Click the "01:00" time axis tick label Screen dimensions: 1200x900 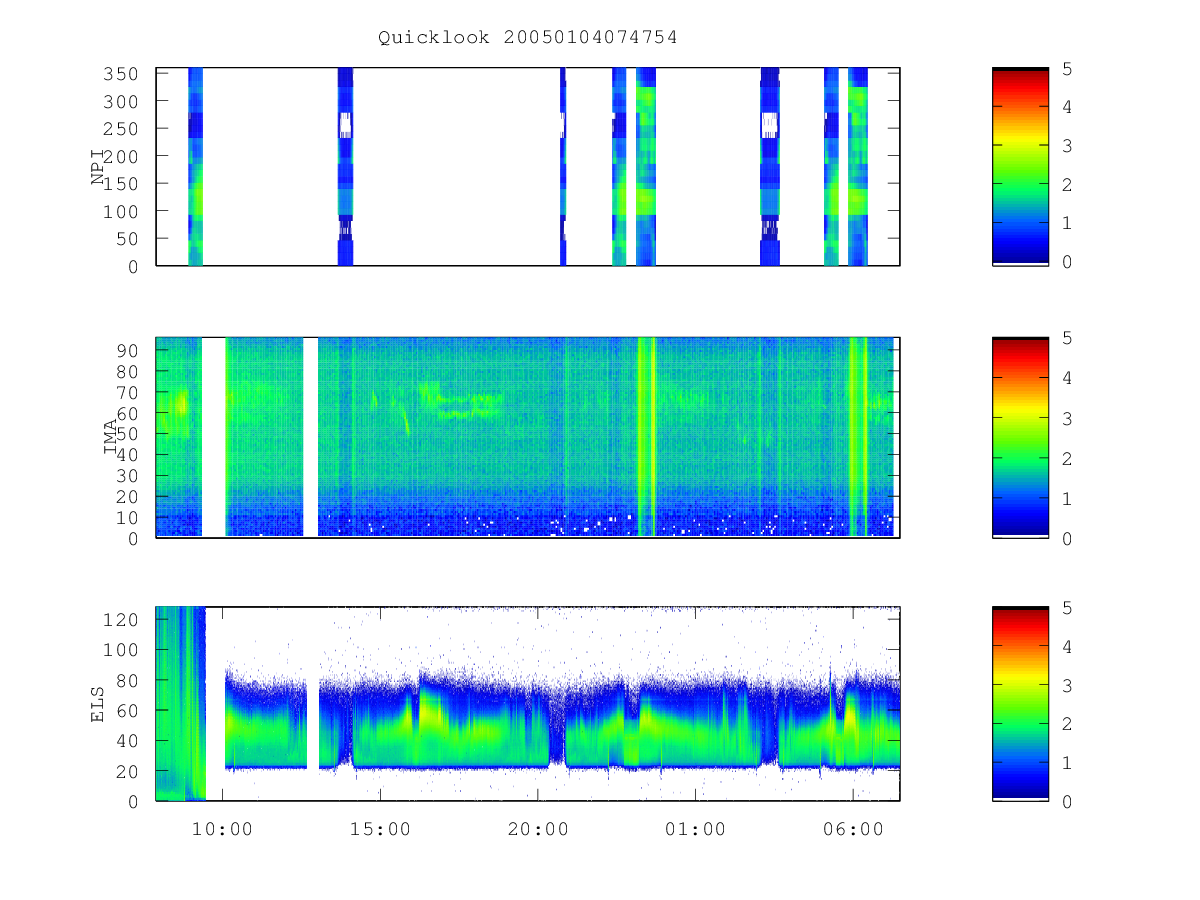click(x=695, y=829)
